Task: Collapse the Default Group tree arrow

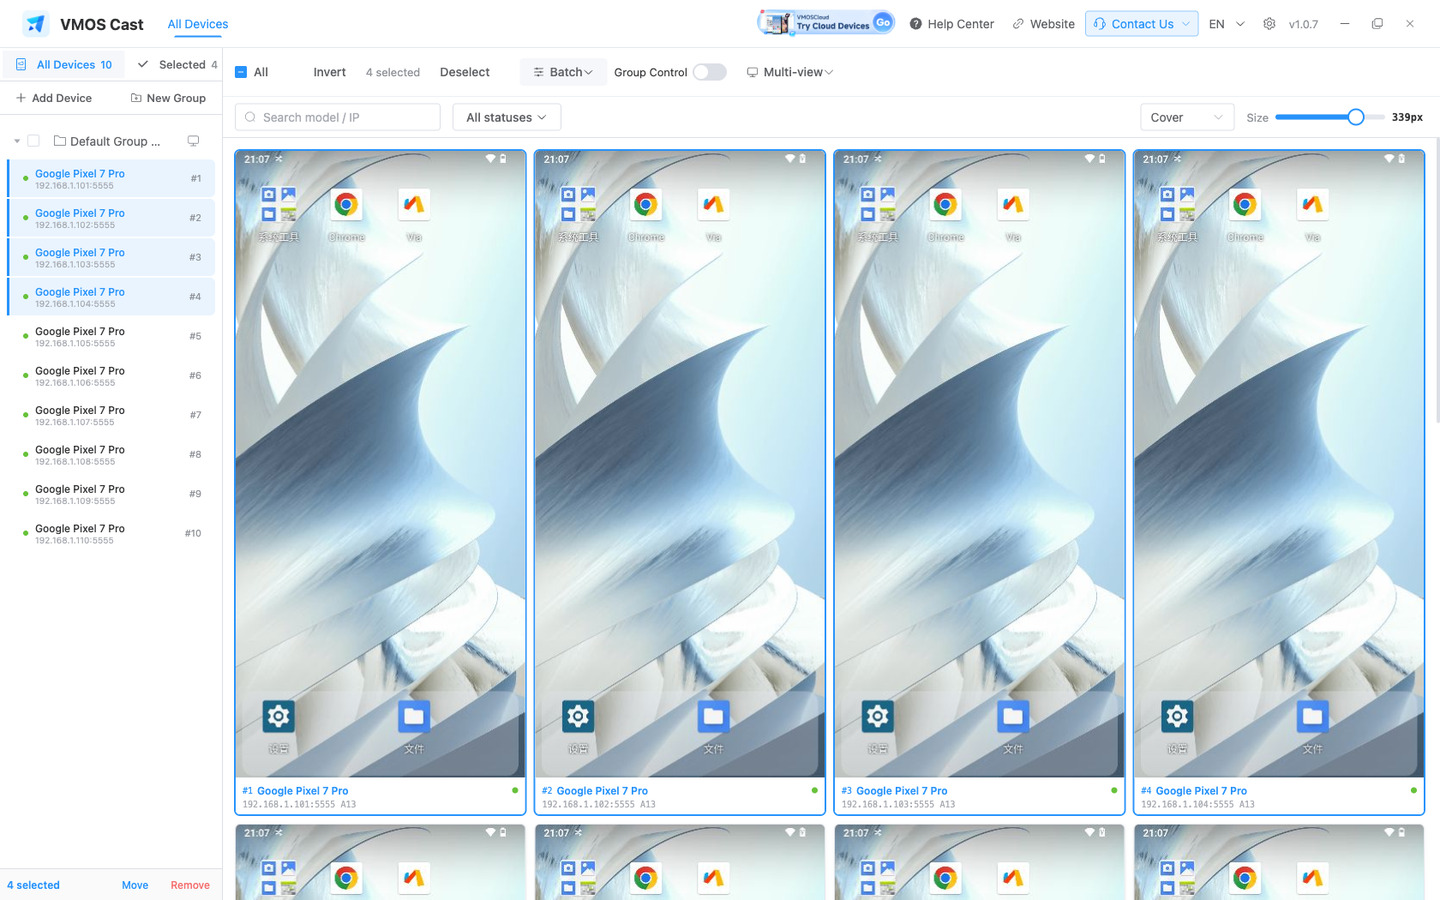Action: [x=17, y=141]
